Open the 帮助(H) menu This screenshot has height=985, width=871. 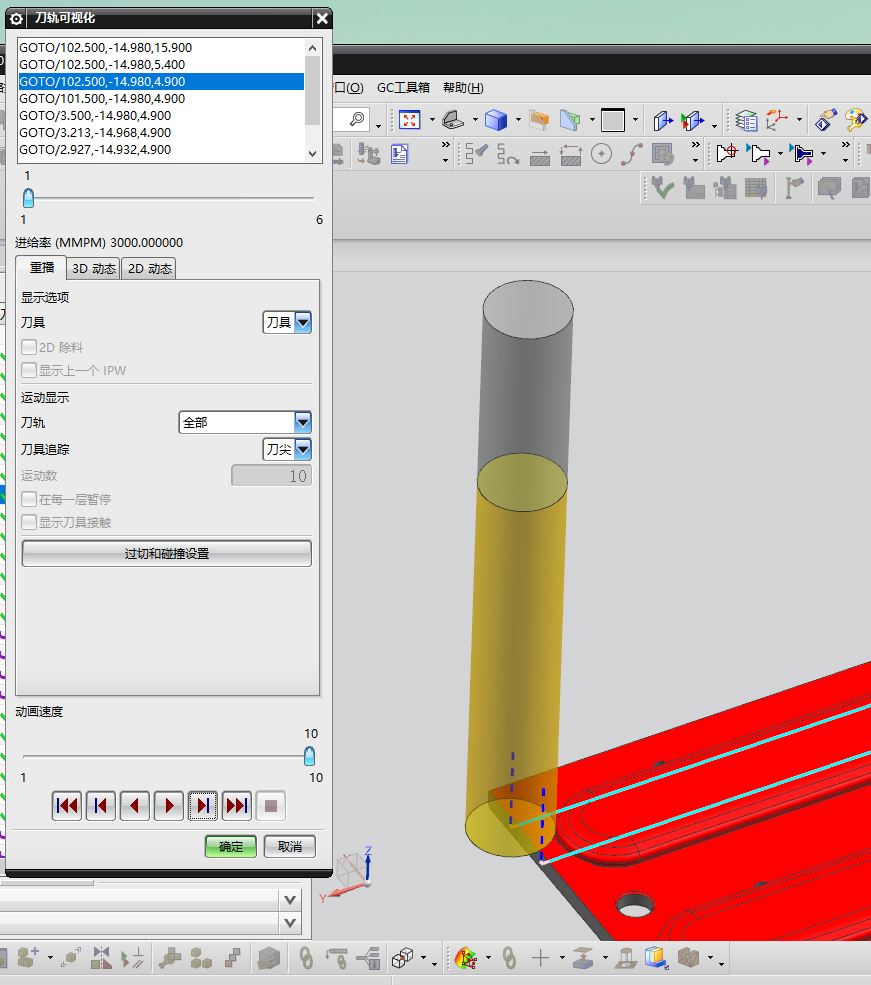[x=463, y=87]
